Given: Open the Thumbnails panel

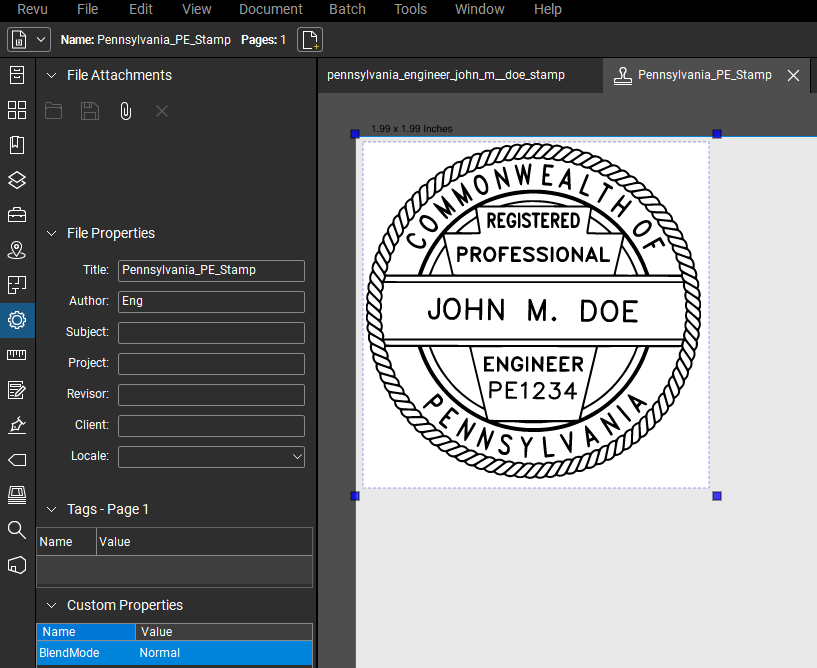Looking at the screenshot, I should 16,110.
